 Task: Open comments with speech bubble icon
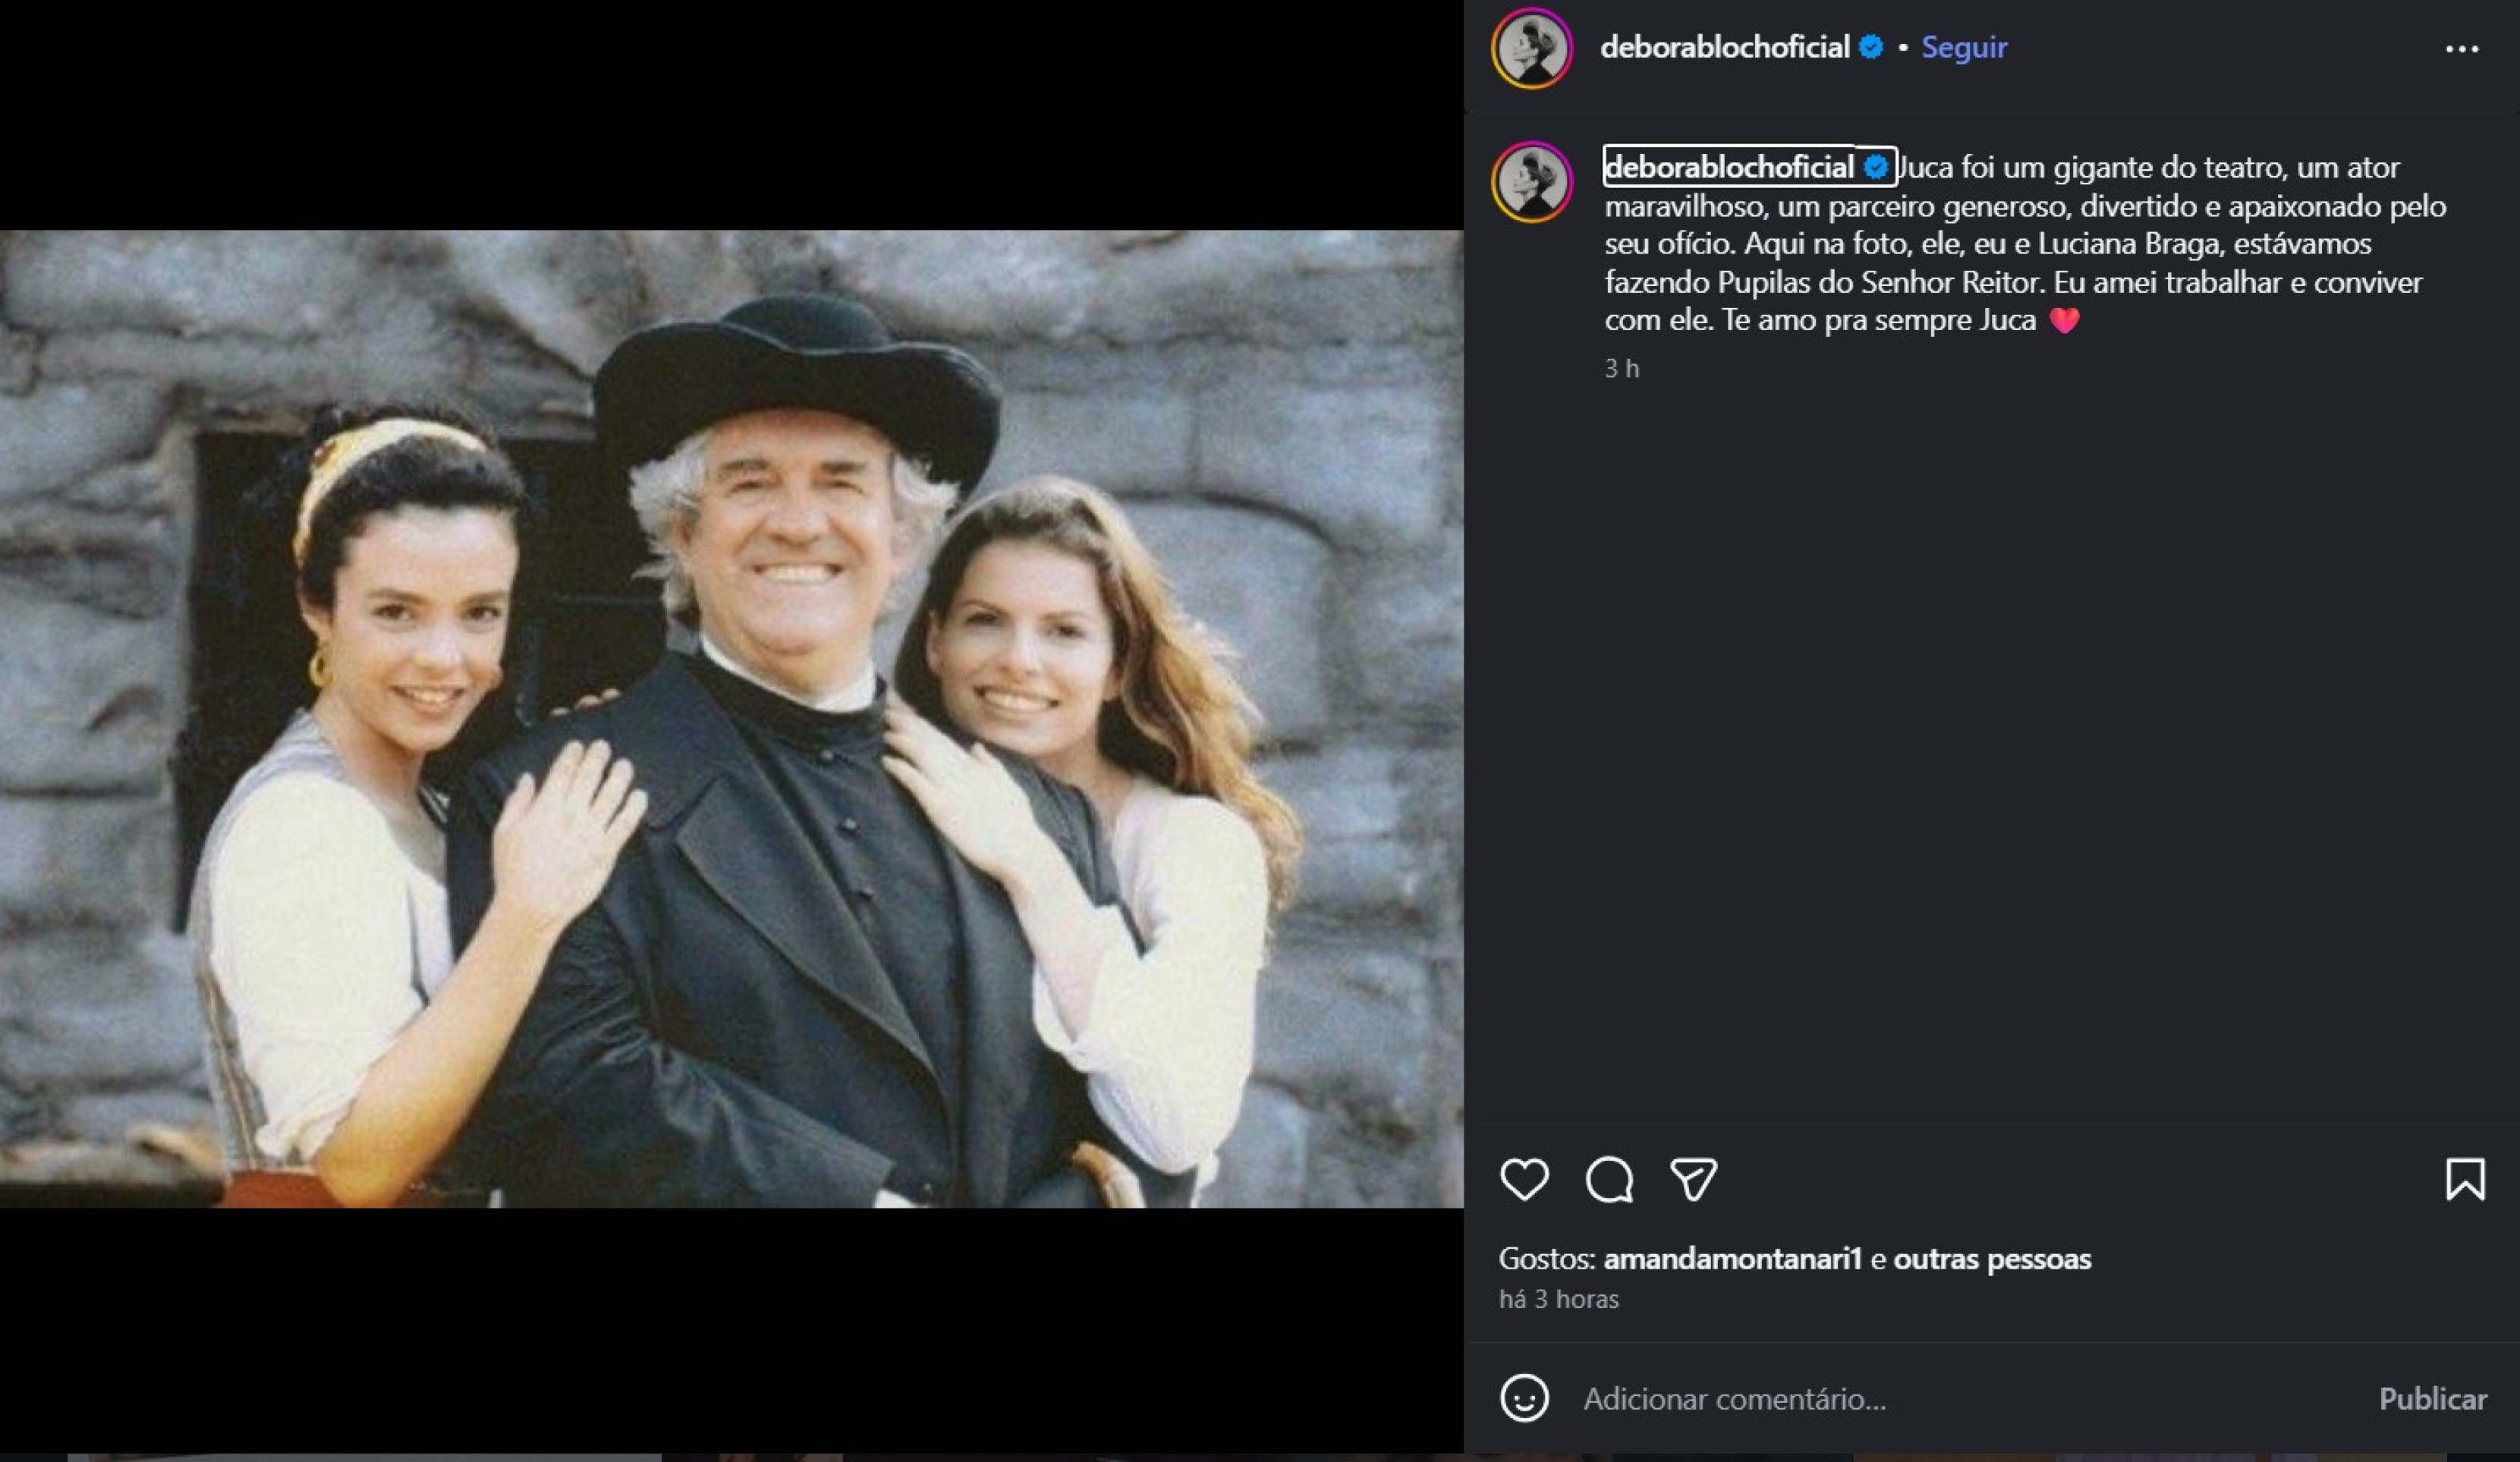tap(1609, 1179)
